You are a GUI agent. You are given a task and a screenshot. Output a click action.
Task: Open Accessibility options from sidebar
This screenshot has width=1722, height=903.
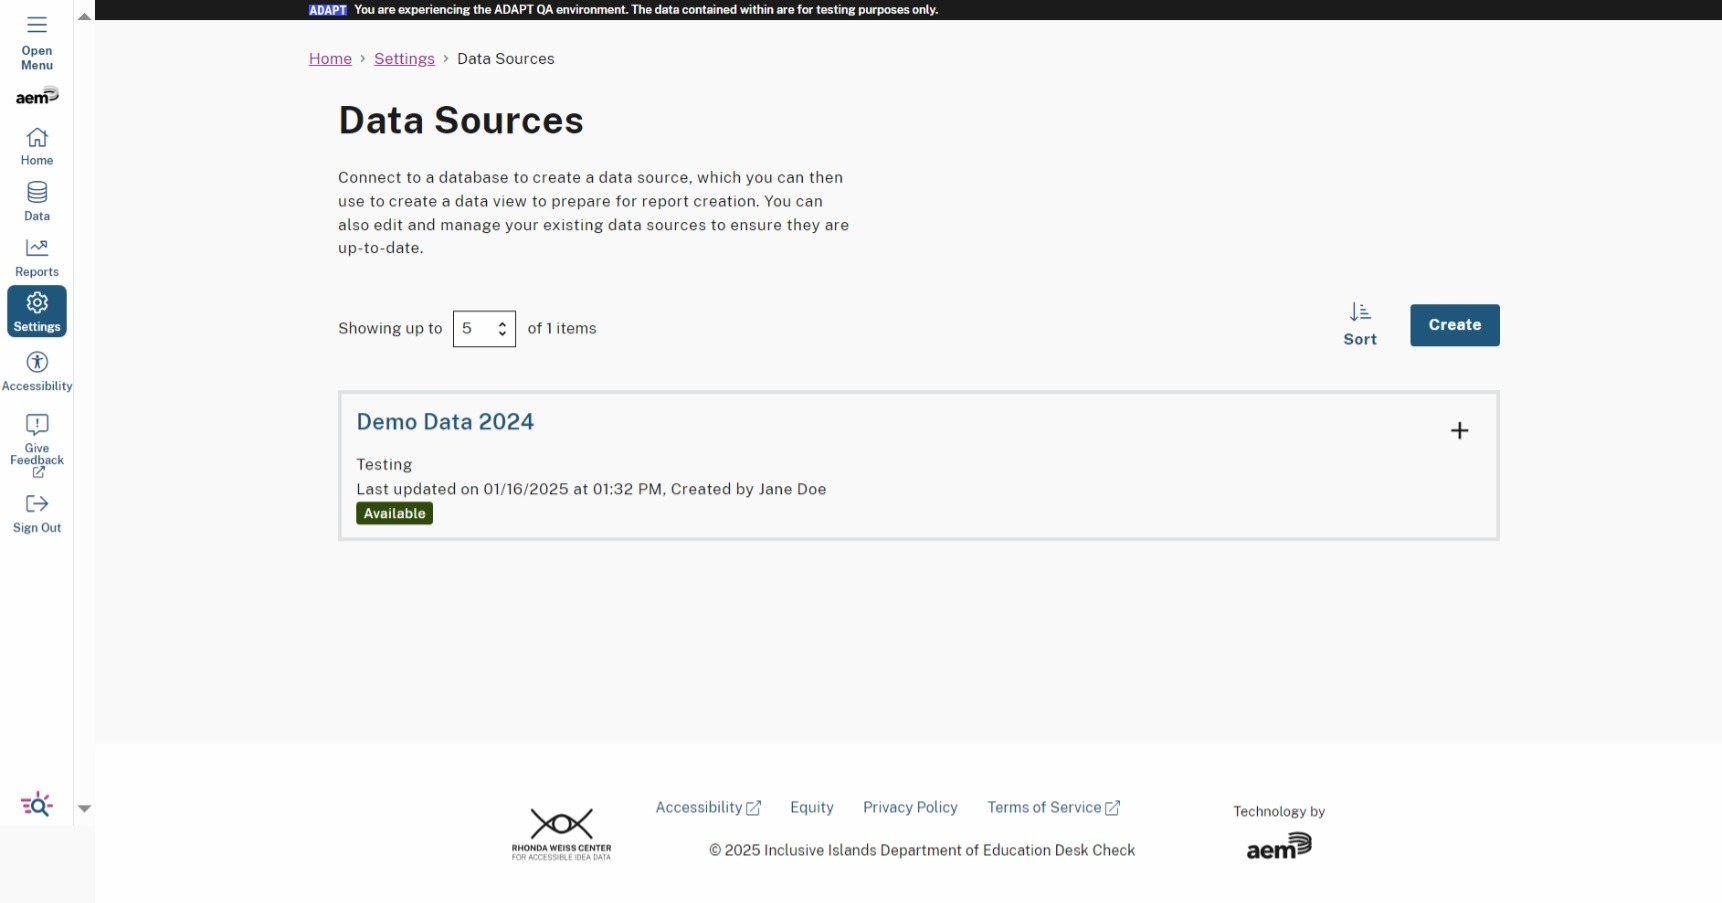click(36, 364)
